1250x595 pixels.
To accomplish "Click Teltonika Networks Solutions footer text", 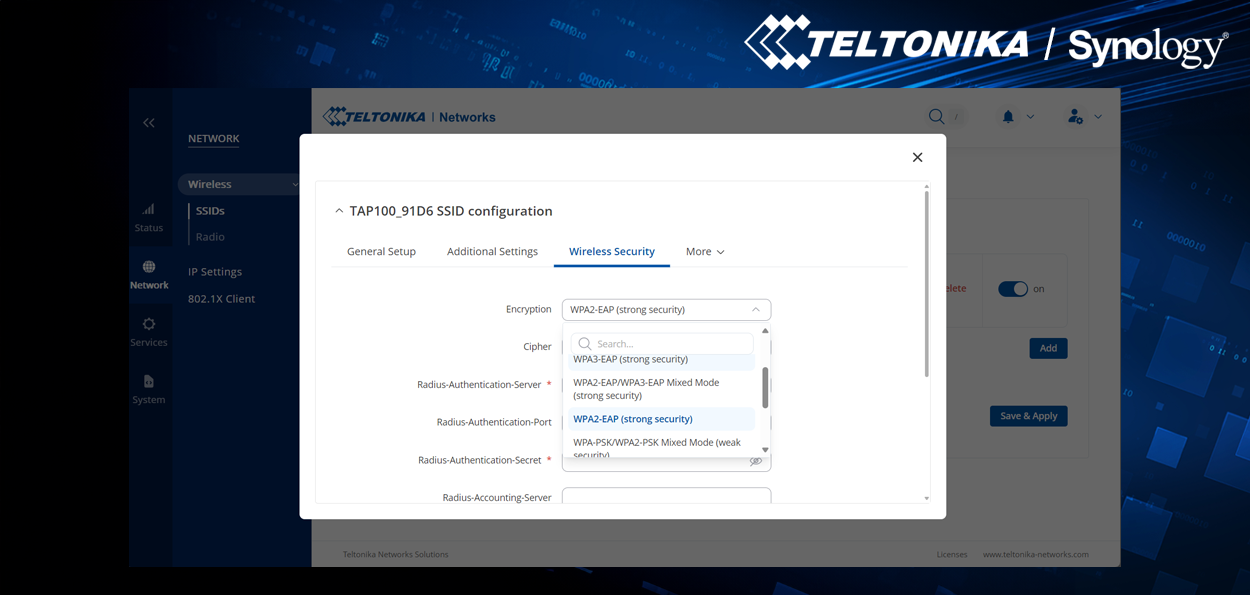I will click(x=395, y=554).
